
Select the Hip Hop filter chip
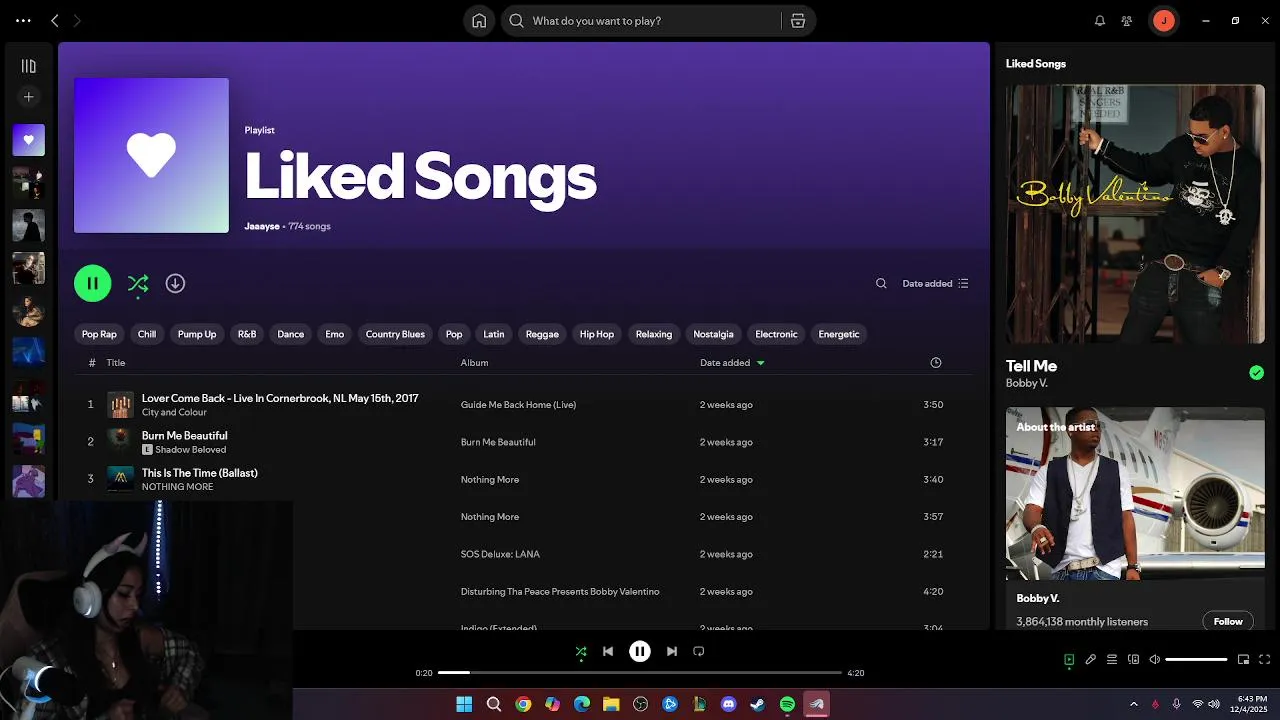[597, 334]
